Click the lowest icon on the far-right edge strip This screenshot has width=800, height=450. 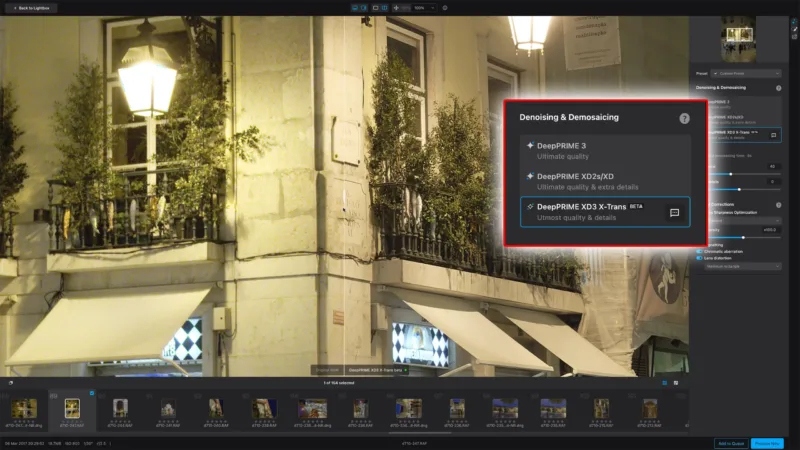click(794, 37)
